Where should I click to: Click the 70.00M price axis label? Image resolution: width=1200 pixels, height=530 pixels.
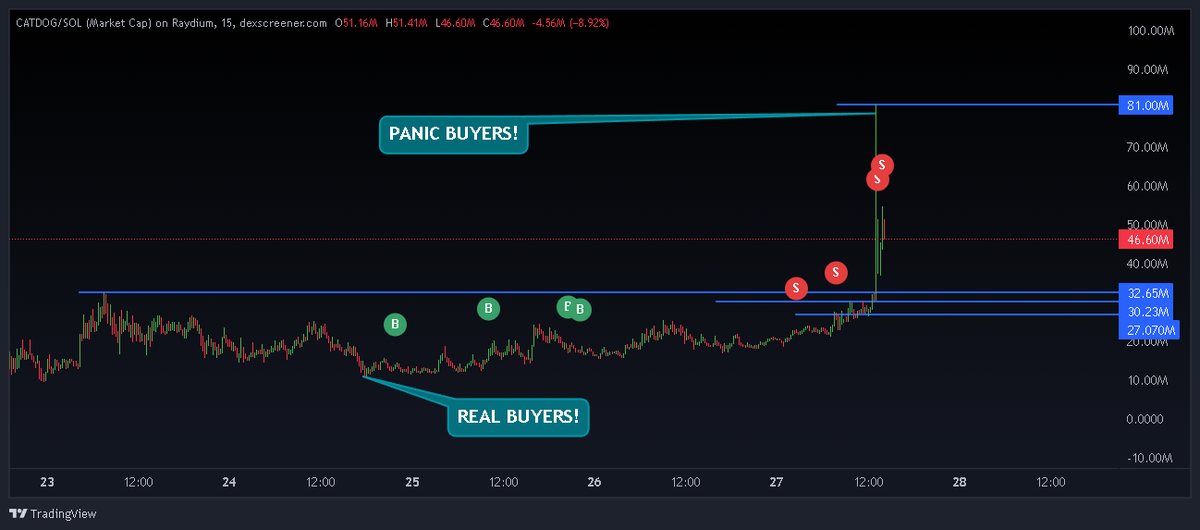(1149, 148)
